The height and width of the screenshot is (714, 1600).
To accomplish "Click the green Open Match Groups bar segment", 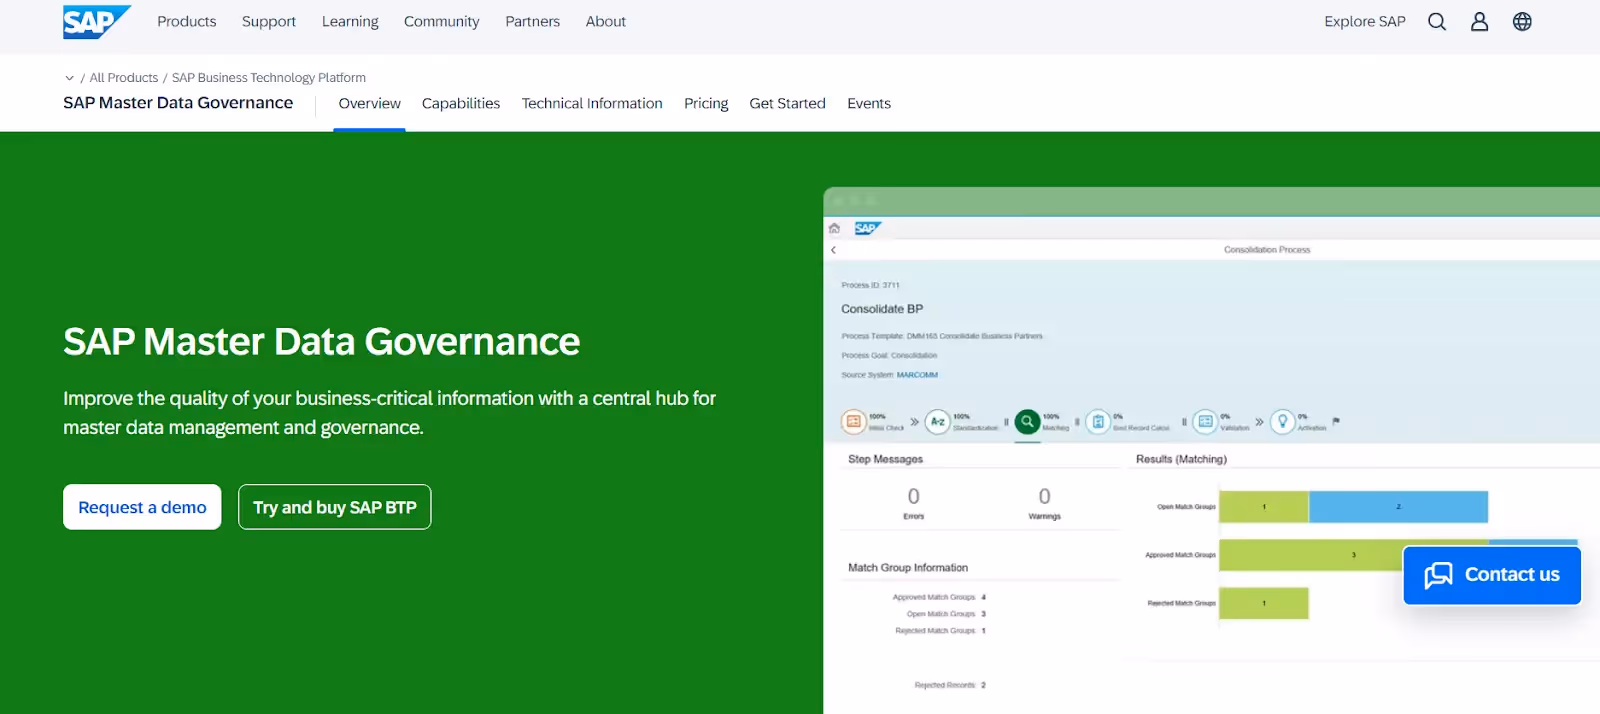I will click(1264, 507).
